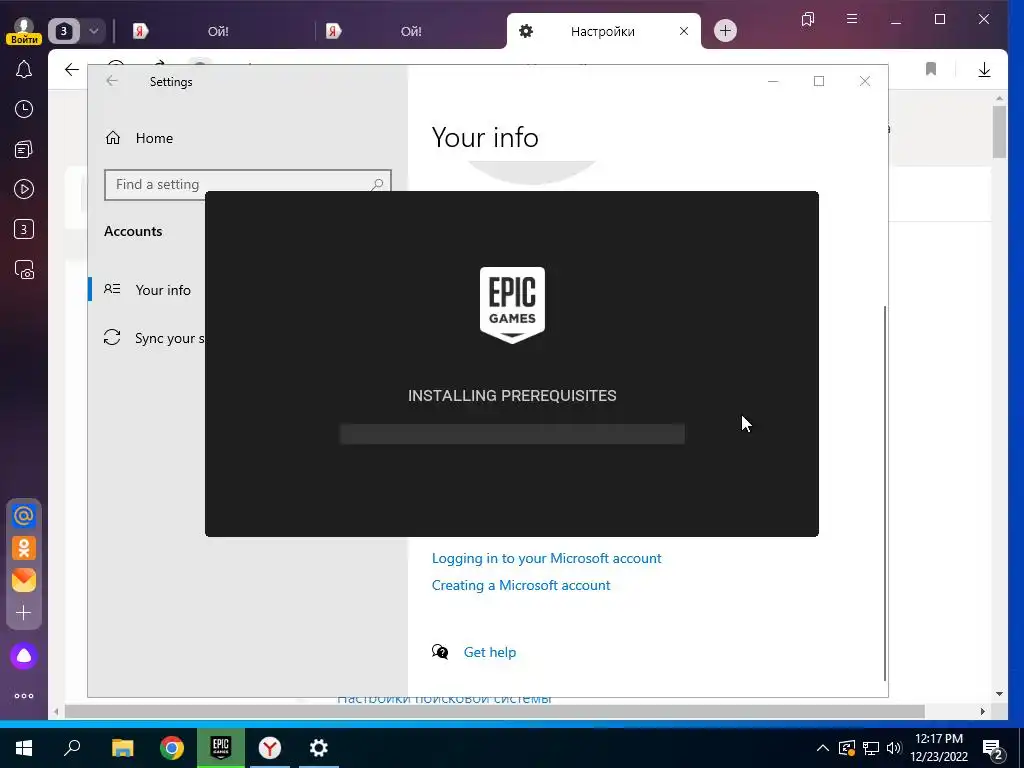The image size is (1024, 768).
Task: Open Creating a Microsoft account link
Action: click(520, 585)
